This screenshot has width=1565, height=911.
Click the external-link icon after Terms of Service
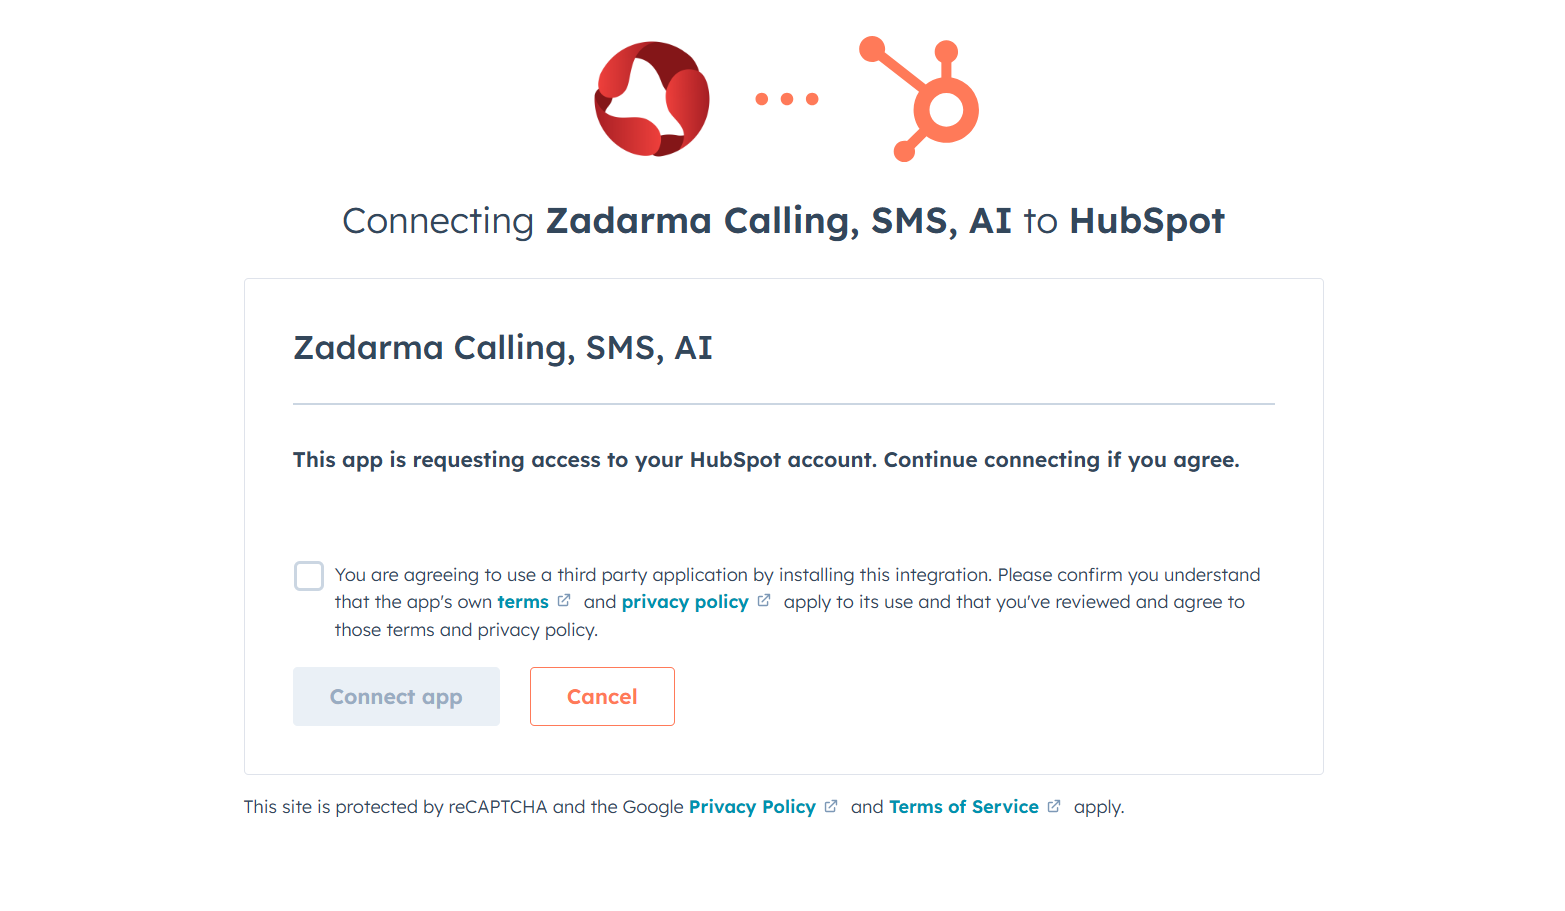(1054, 805)
